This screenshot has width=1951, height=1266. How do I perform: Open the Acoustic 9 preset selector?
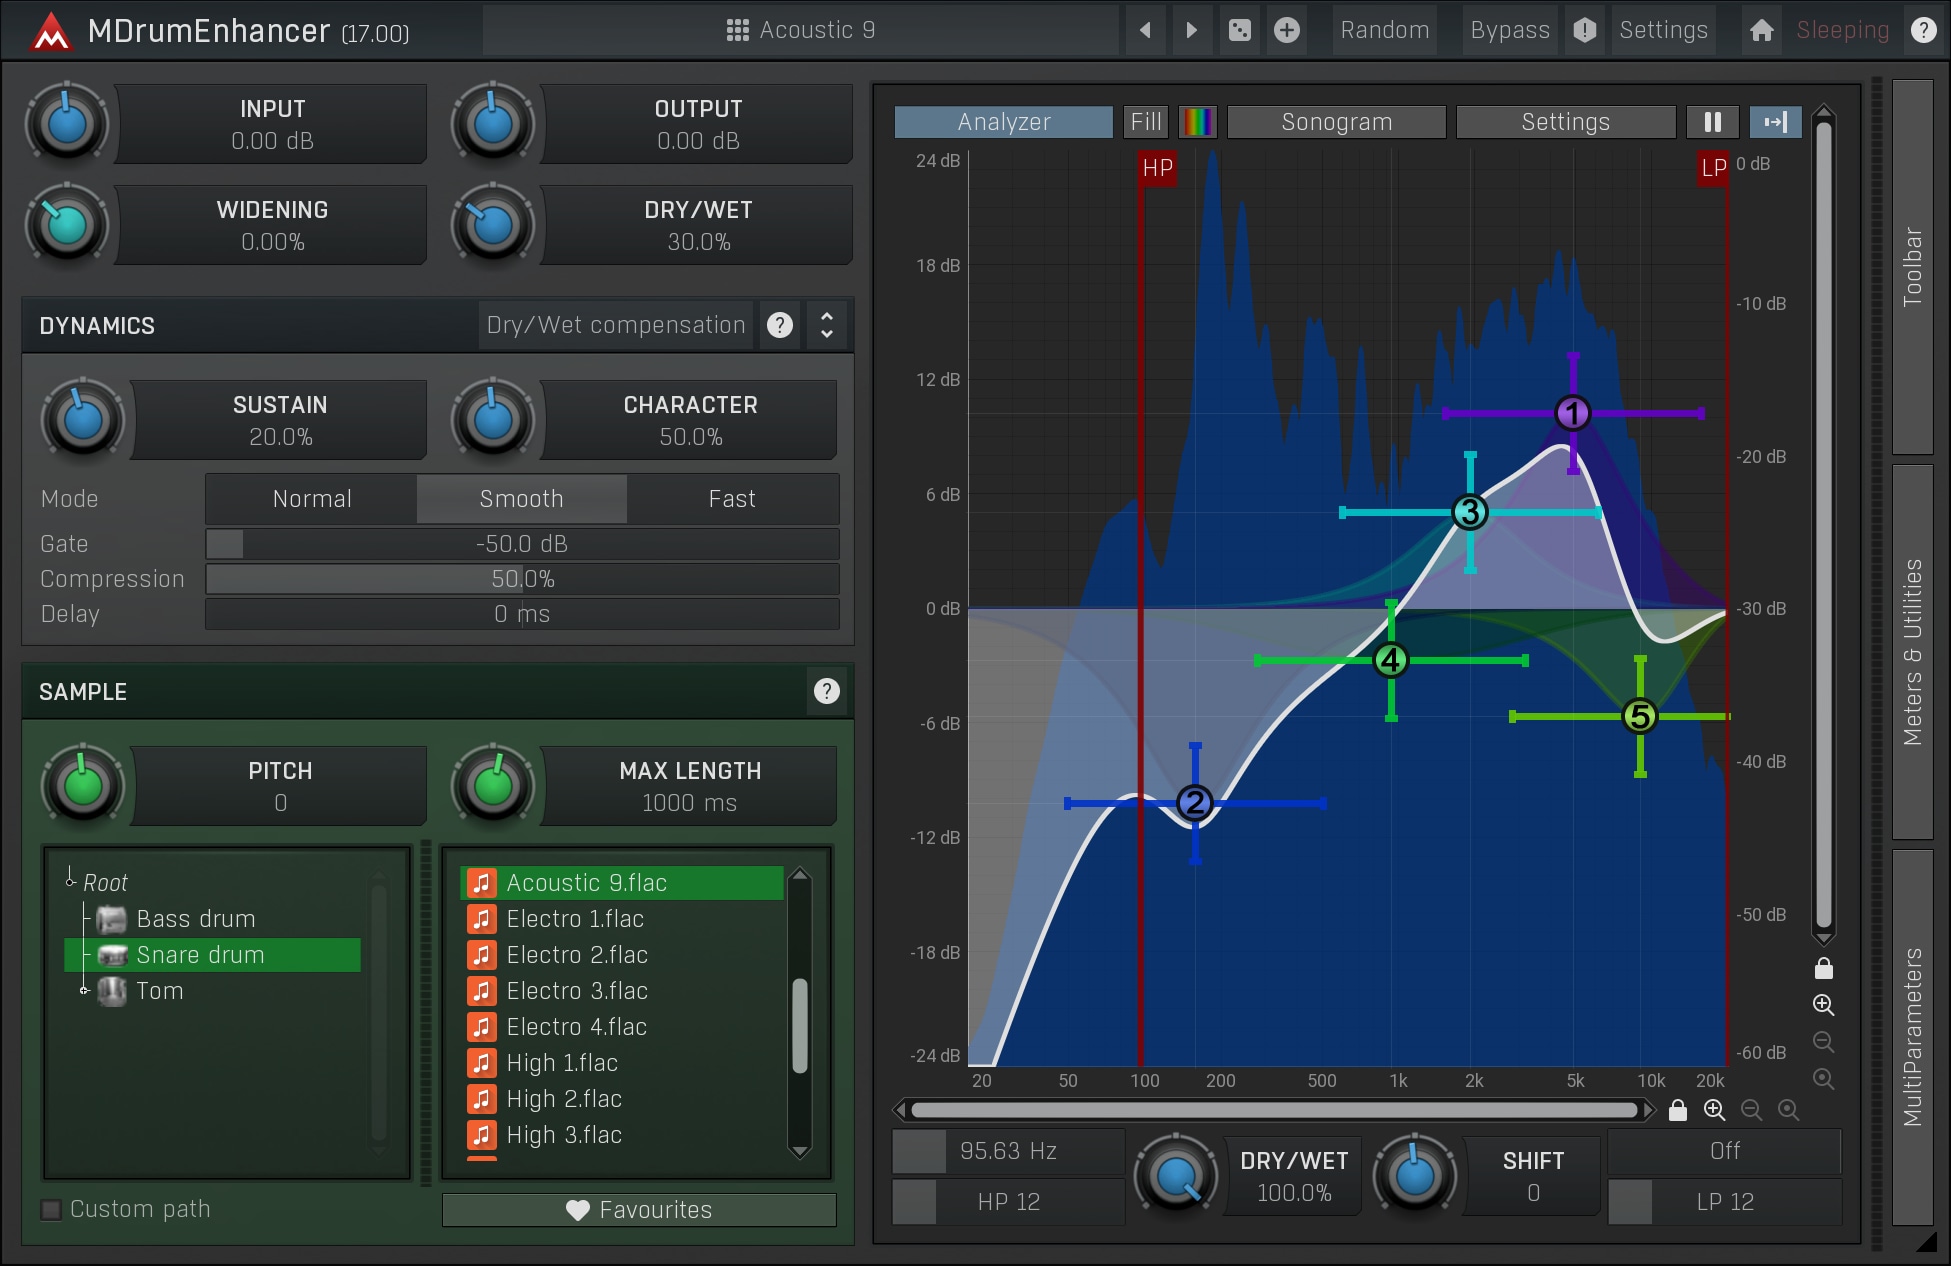tap(800, 30)
